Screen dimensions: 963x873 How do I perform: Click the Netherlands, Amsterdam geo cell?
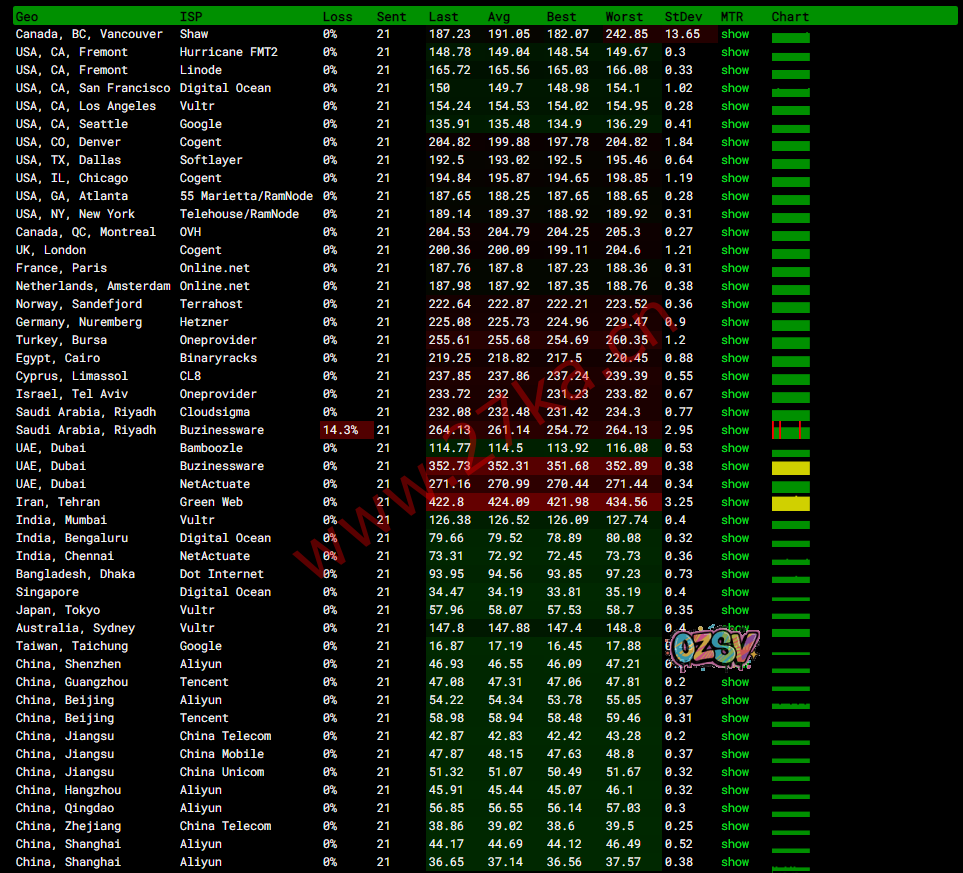93,286
